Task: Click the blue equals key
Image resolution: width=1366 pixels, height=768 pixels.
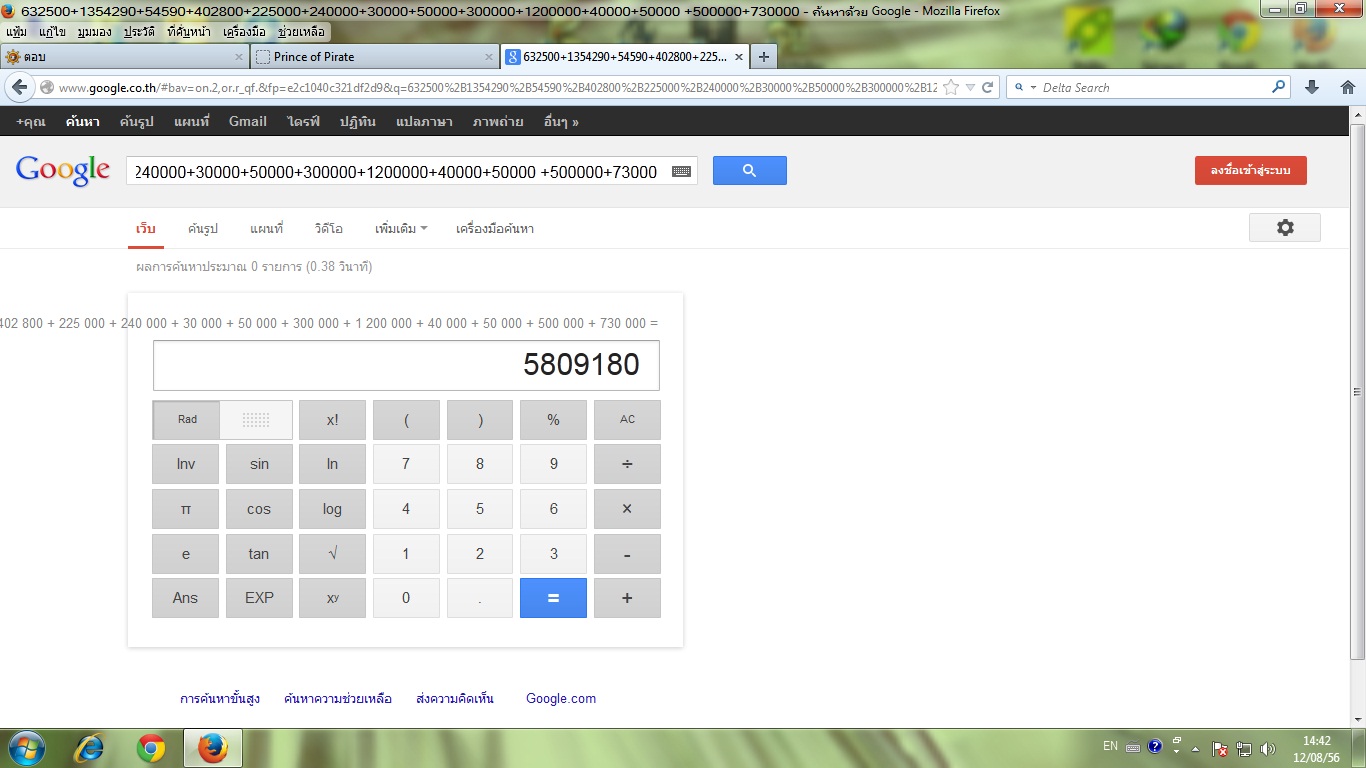Action: pos(553,598)
